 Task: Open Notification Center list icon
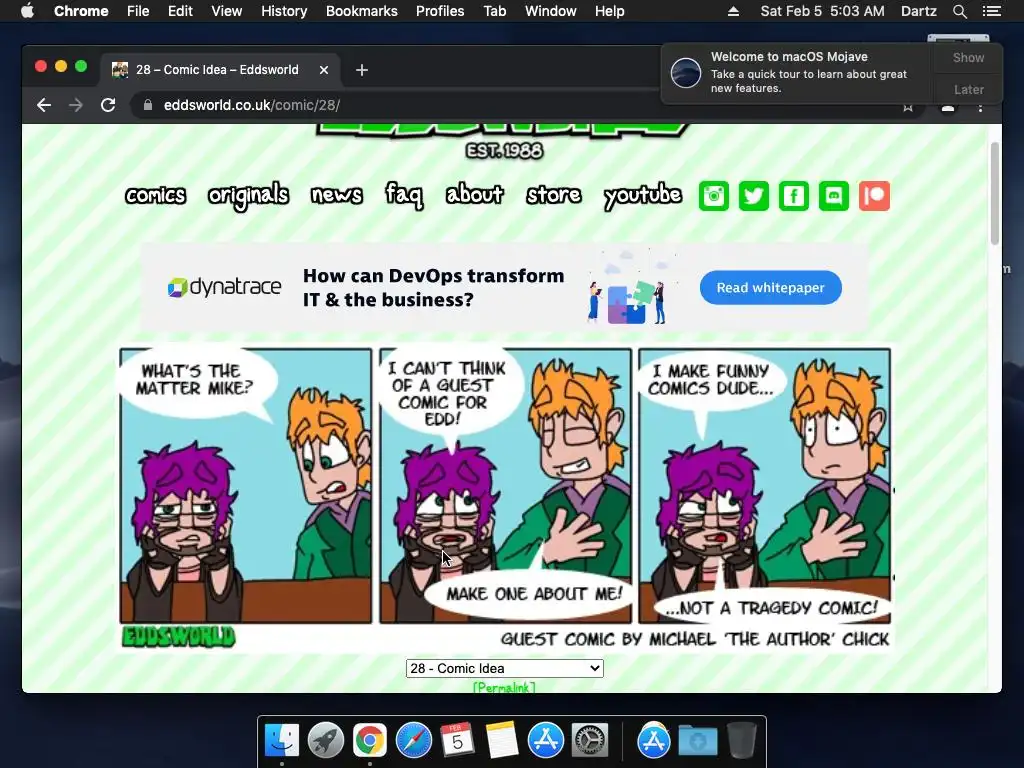pyautogui.click(x=992, y=11)
